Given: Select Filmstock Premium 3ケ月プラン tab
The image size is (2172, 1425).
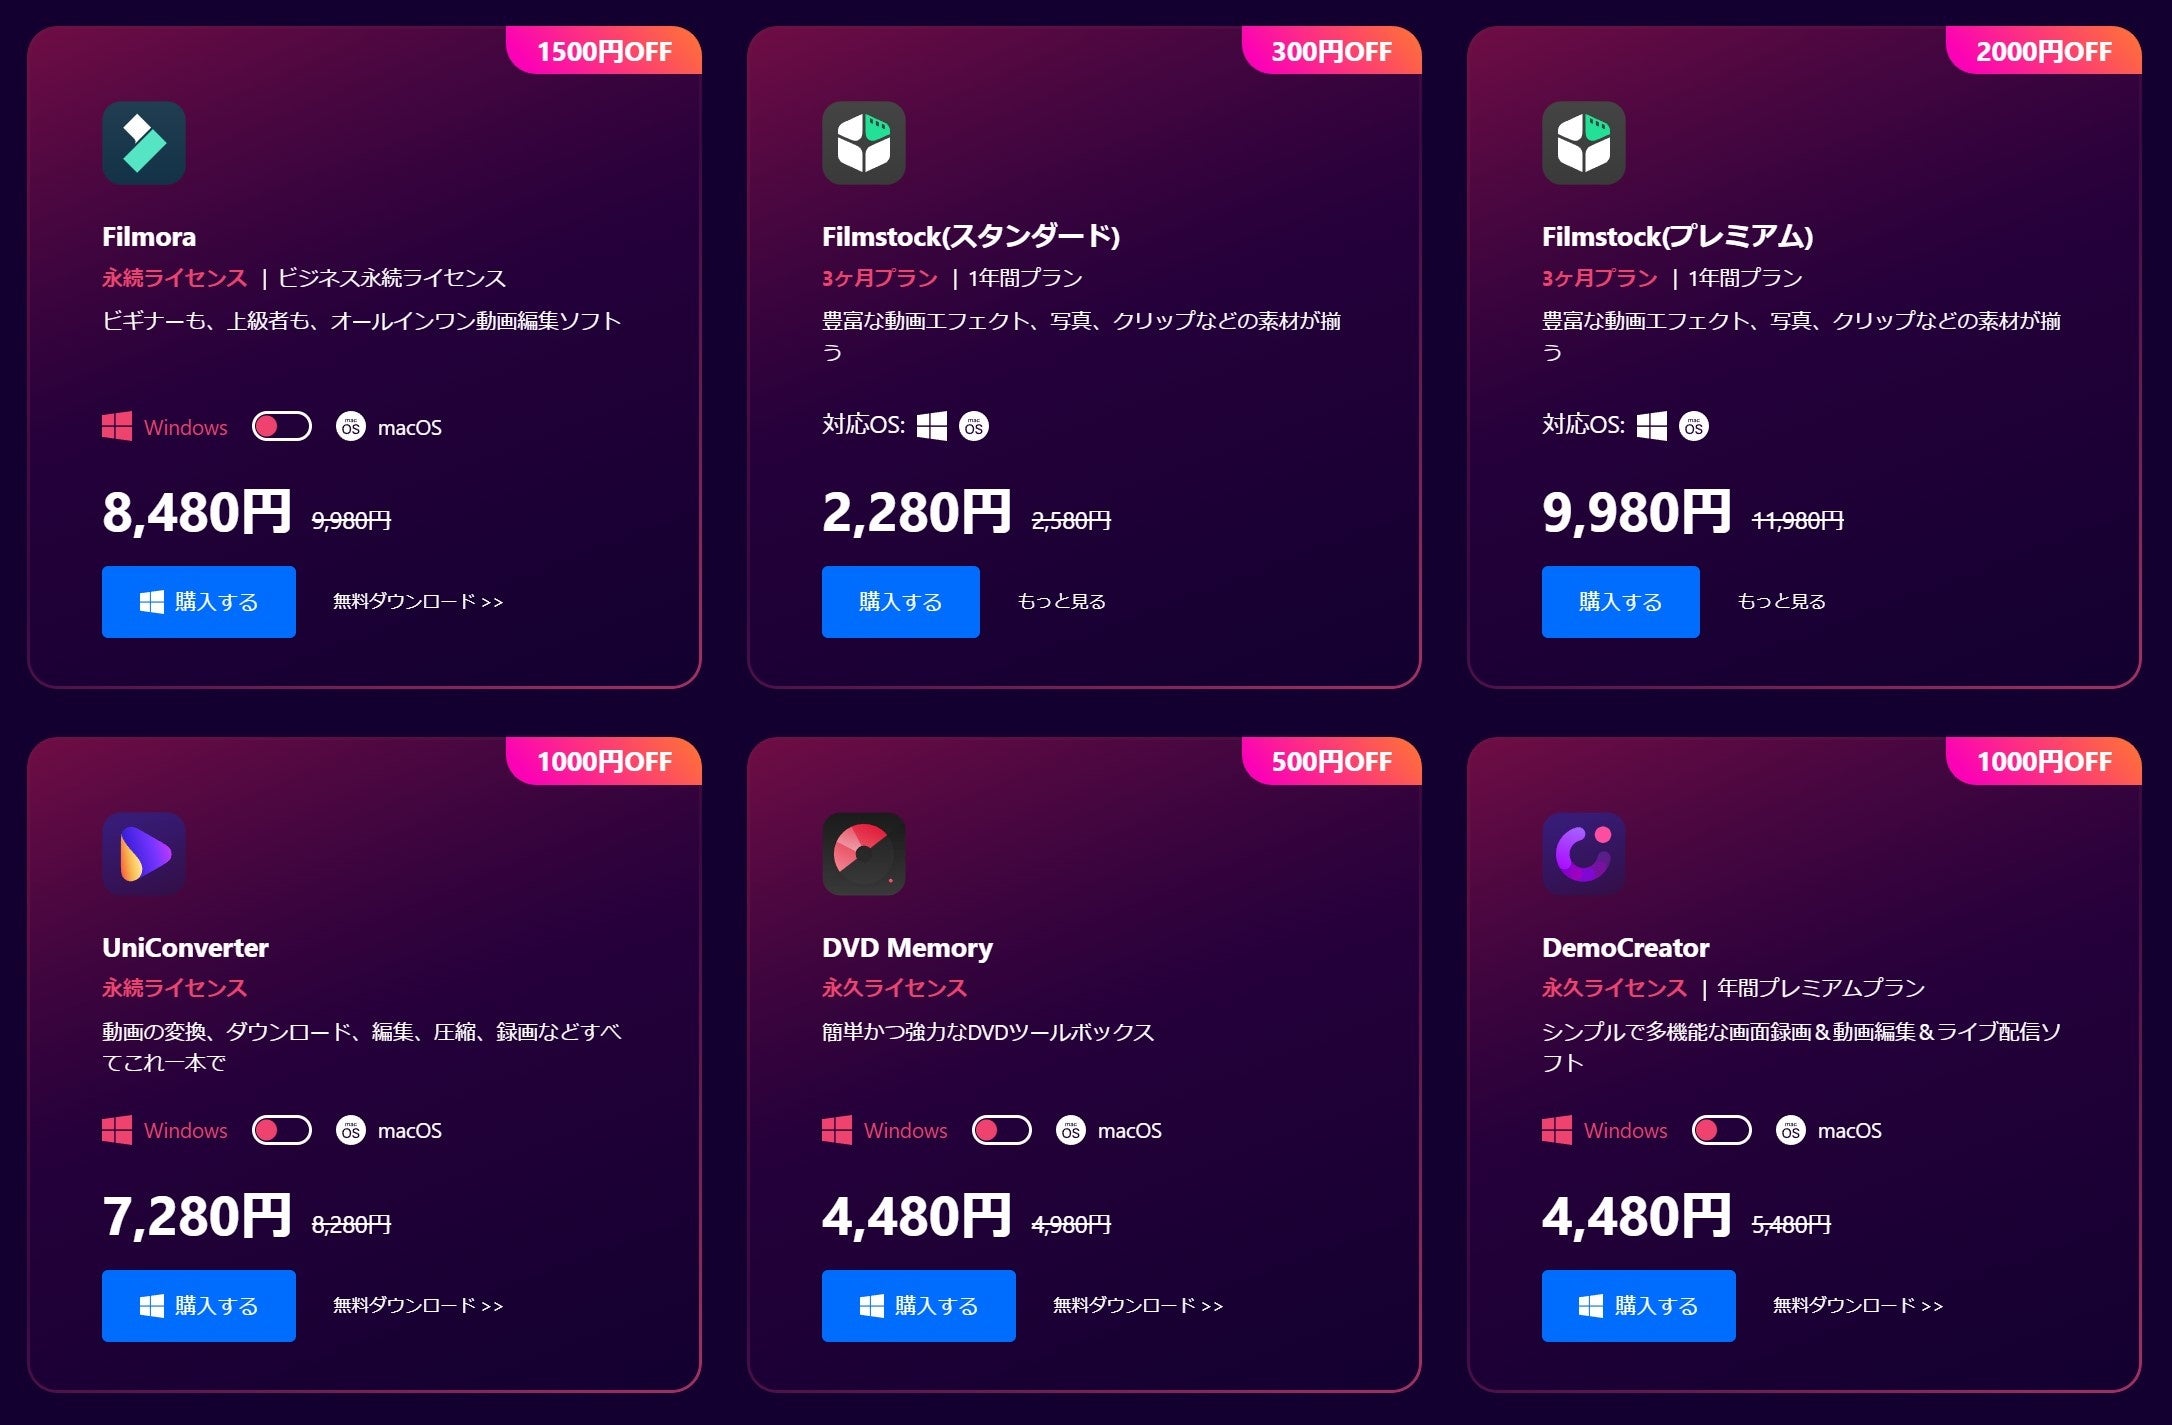Looking at the screenshot, I should pyautogui.click(x=1600, y=278).
